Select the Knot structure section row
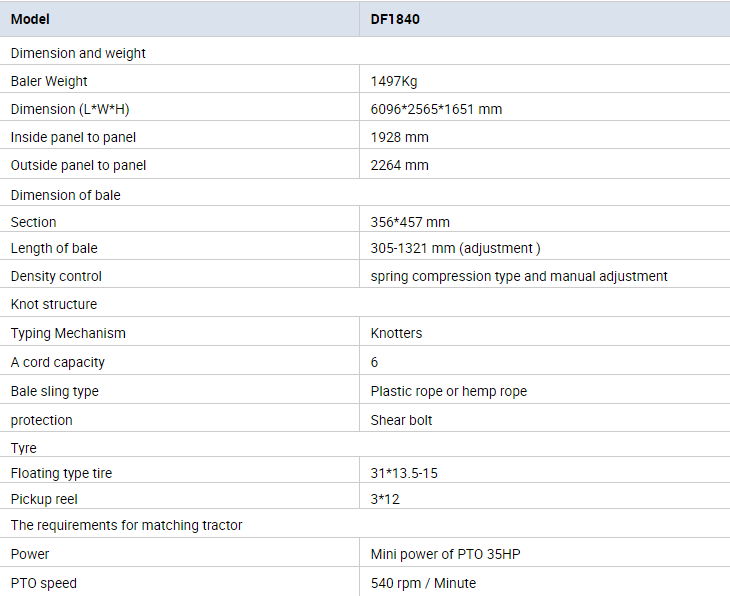This screenshot has width=730, height=596. click(x=54, y=304)
